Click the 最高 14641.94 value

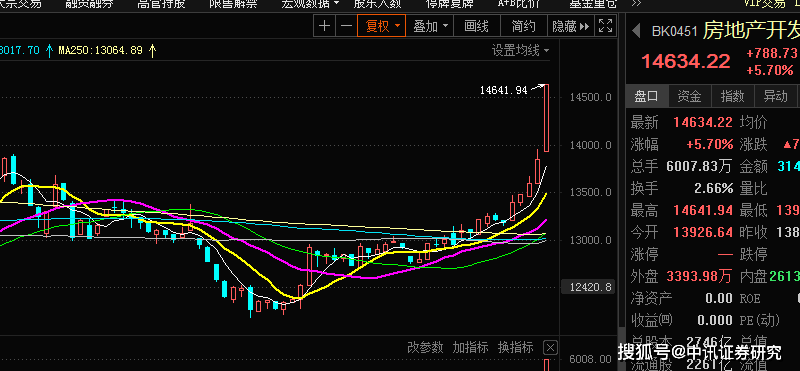(703, 210)
